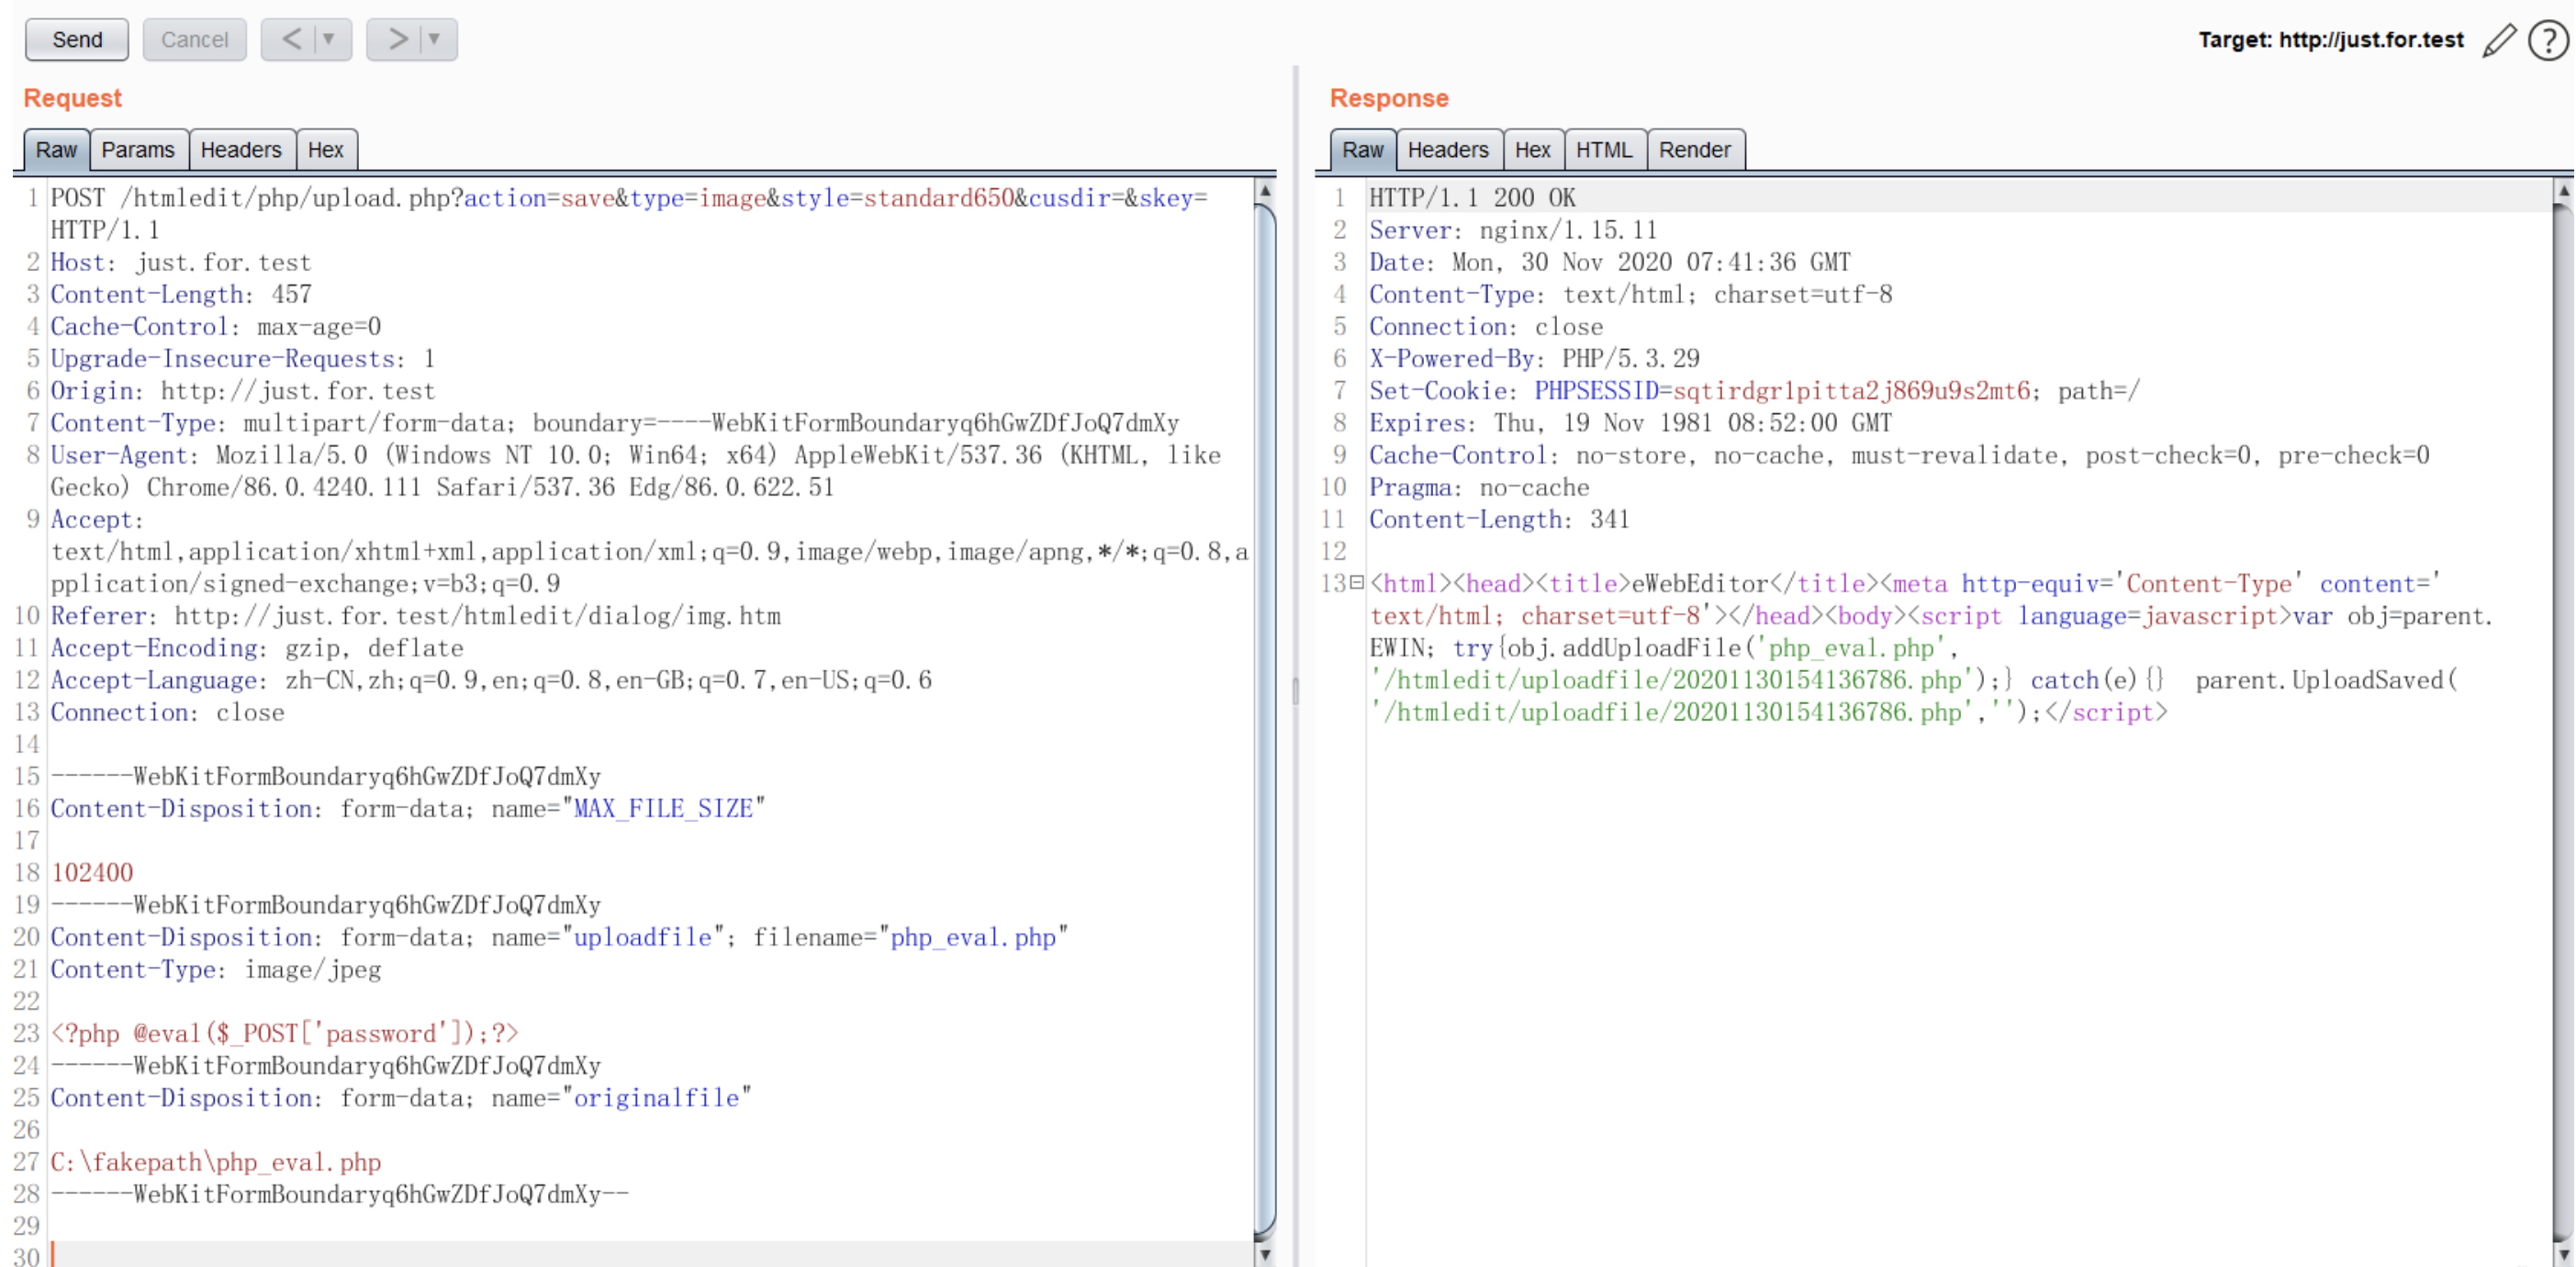2576x1267 pixels.
Task: Click the 'Cache-Control: max-age=0' request line
Action: 216,326
